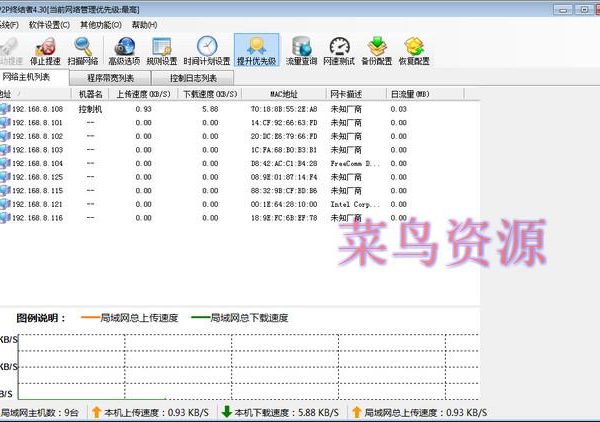Toggle the 提升优先级 priority button

point(256,48)
